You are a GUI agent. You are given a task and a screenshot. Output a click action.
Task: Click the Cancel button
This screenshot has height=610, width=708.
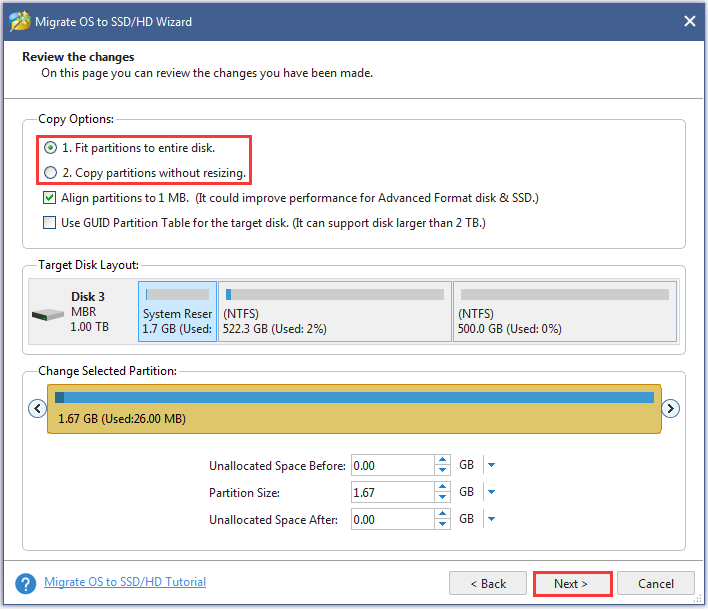point(656,584)
